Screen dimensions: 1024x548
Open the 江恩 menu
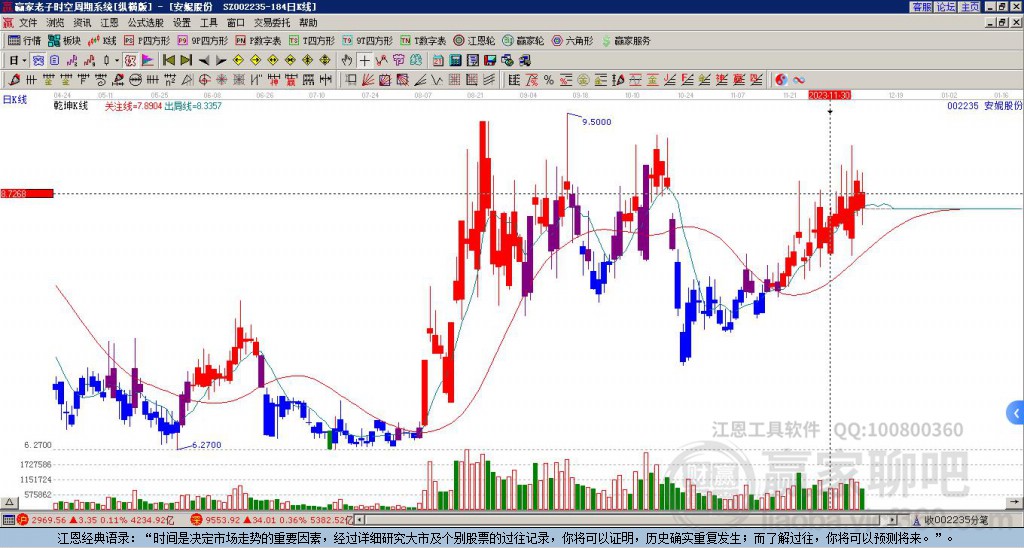point(109,23)
